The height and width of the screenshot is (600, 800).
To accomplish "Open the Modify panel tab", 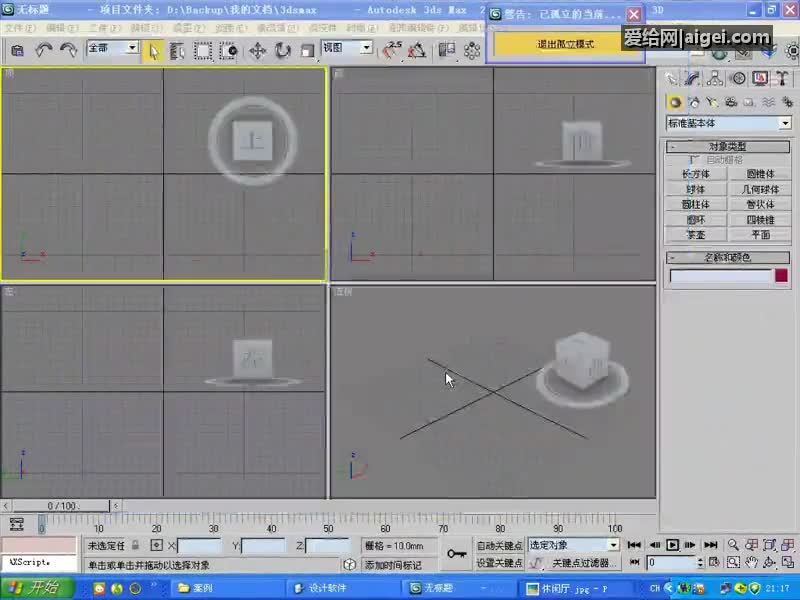I will pos(693,78).
